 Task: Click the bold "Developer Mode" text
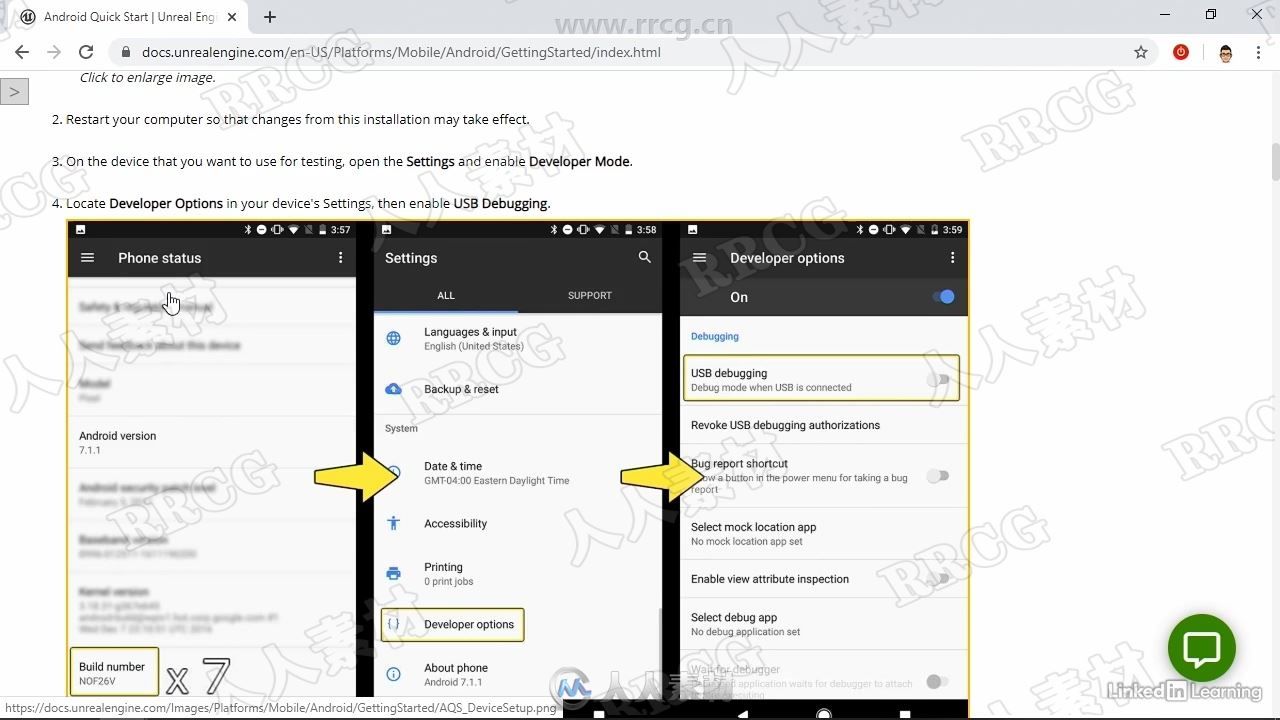[x=580, y=161]
